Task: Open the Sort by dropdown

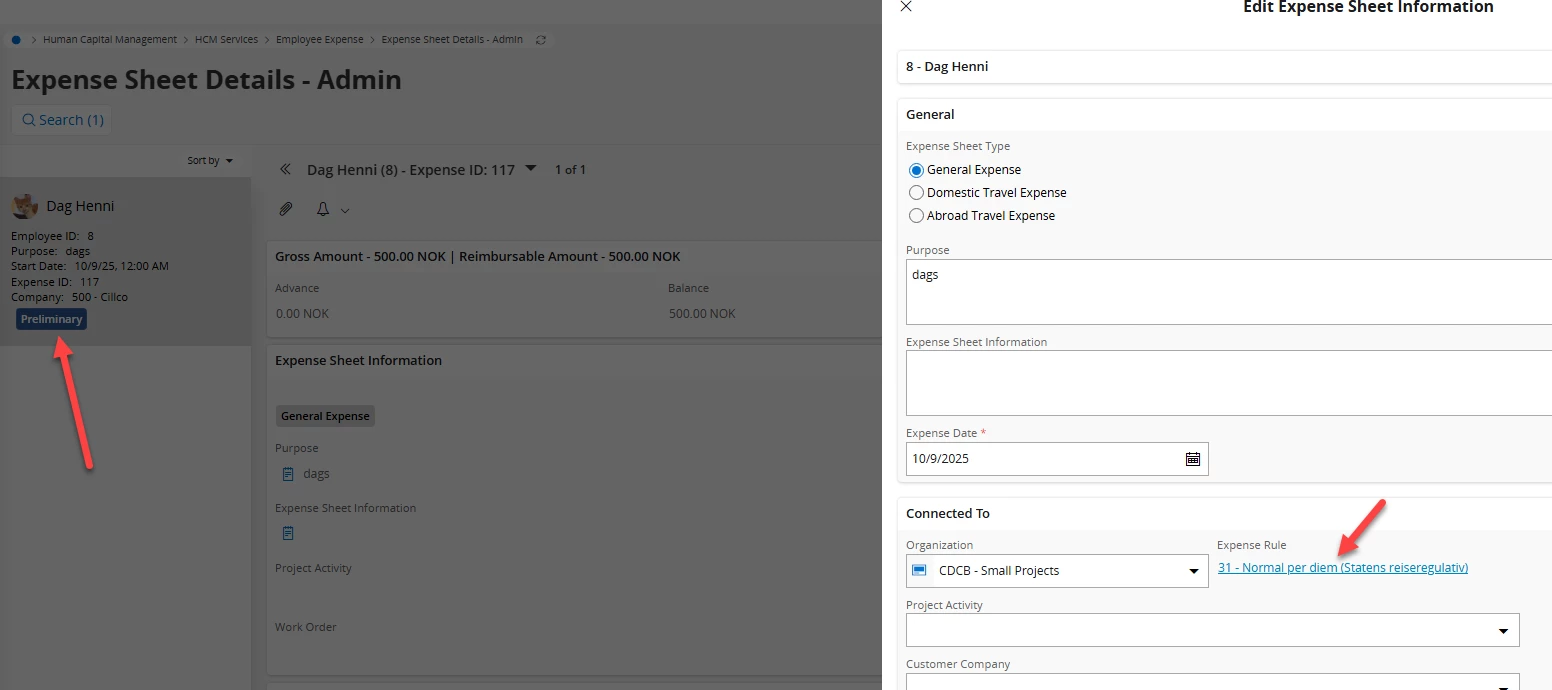Action: 210,161
